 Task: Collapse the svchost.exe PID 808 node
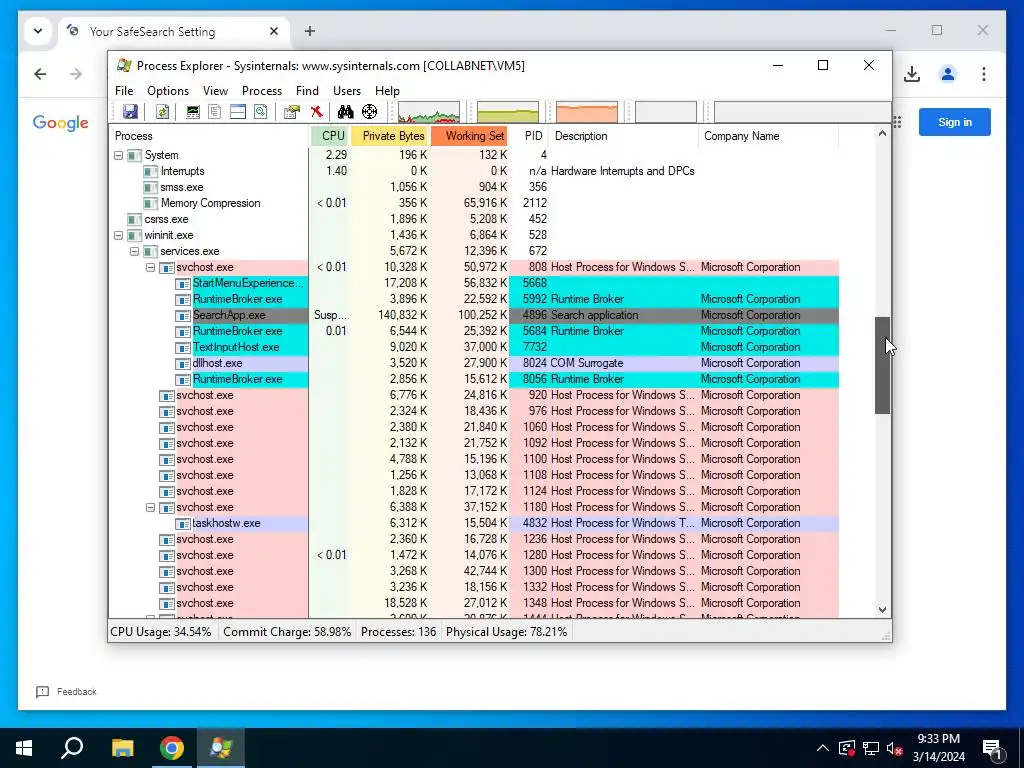150,267
